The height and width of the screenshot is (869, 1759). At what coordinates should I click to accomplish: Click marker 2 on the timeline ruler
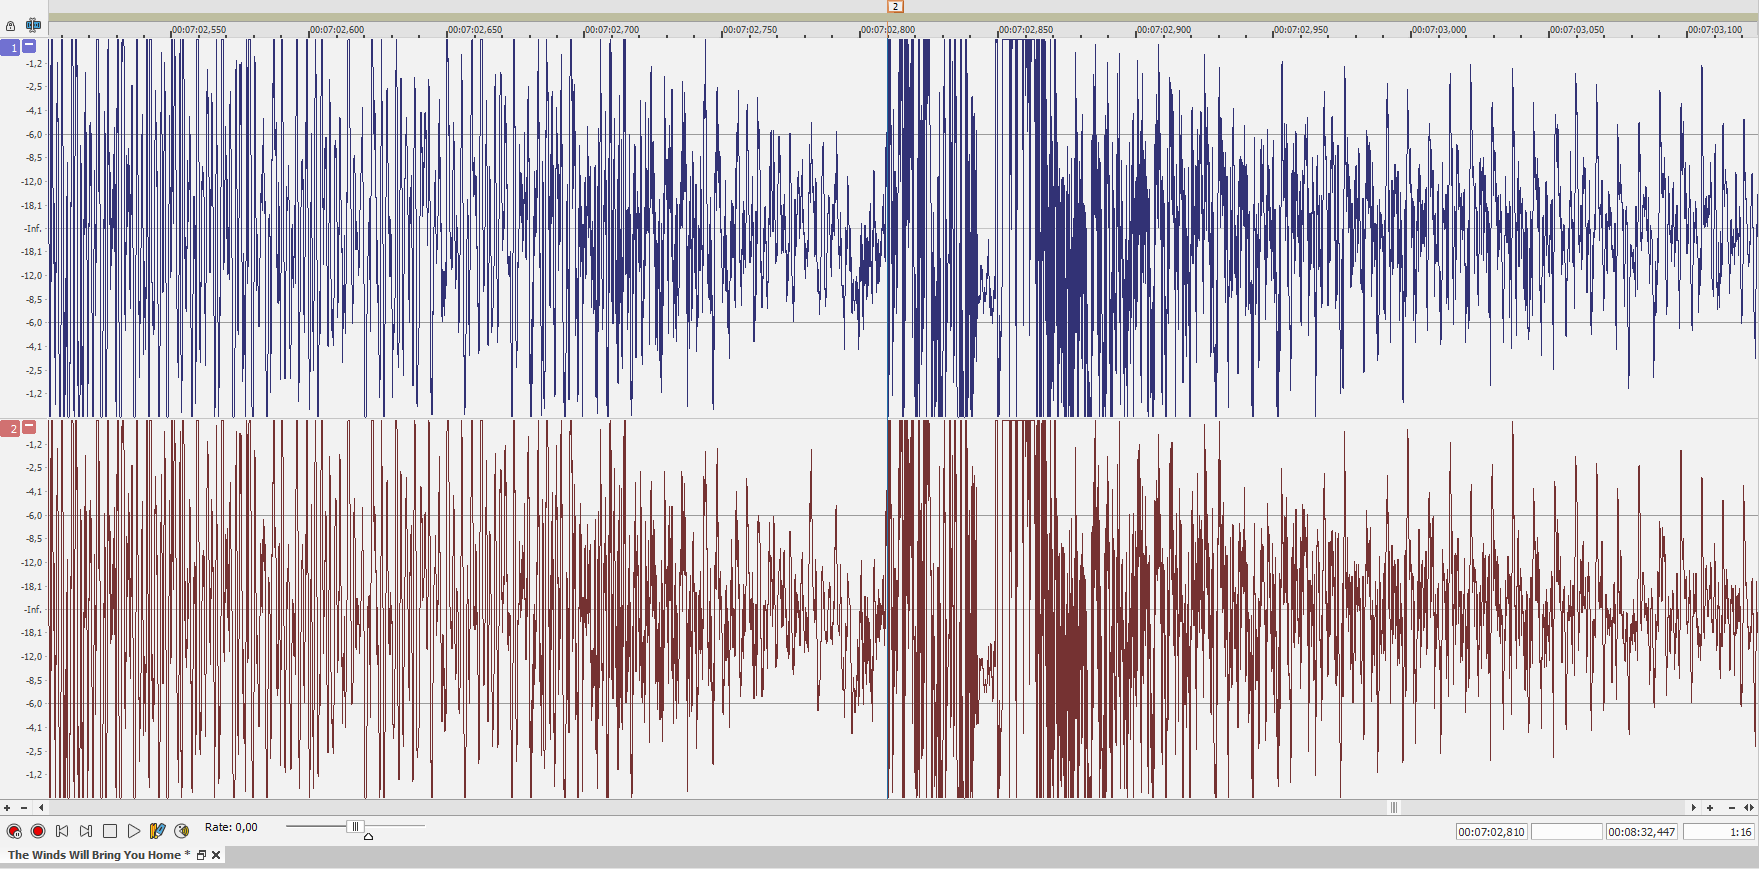tap(895, 7)
